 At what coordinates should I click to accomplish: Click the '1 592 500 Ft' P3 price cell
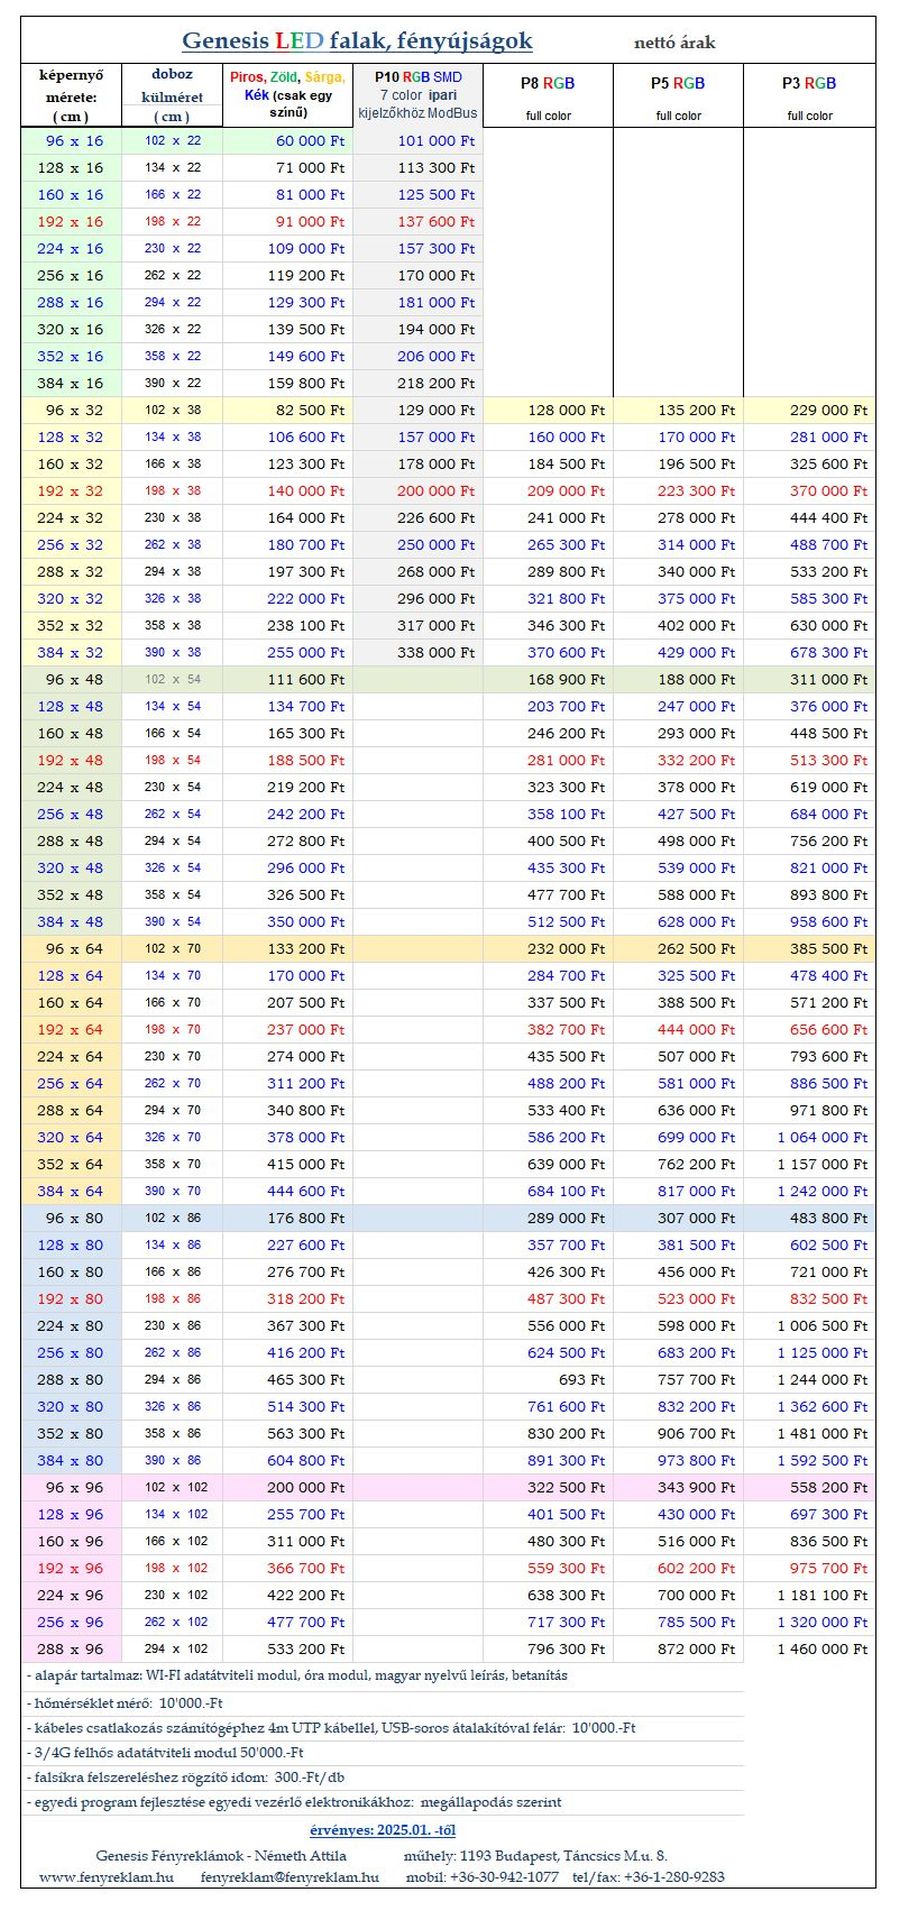809,1460
